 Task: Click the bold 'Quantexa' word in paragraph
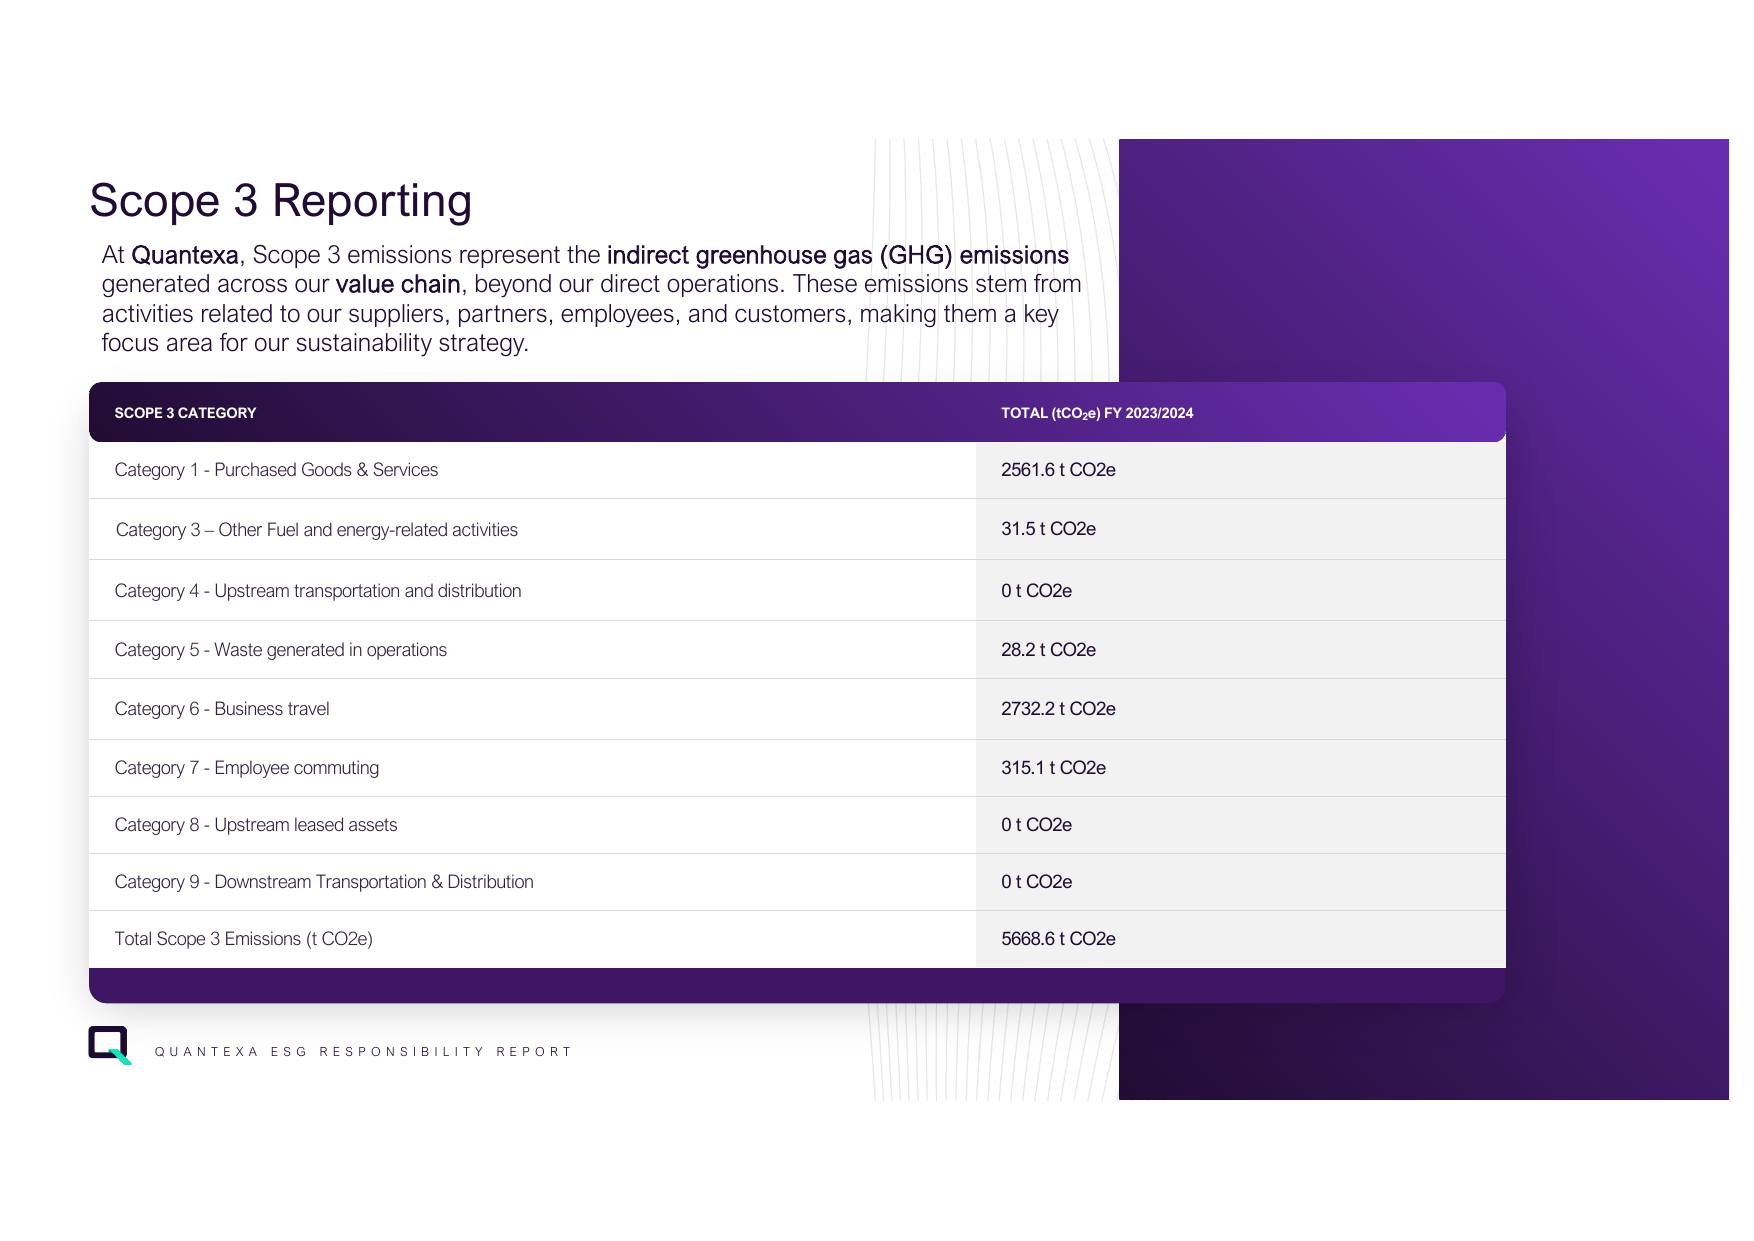tap(185, 255)
